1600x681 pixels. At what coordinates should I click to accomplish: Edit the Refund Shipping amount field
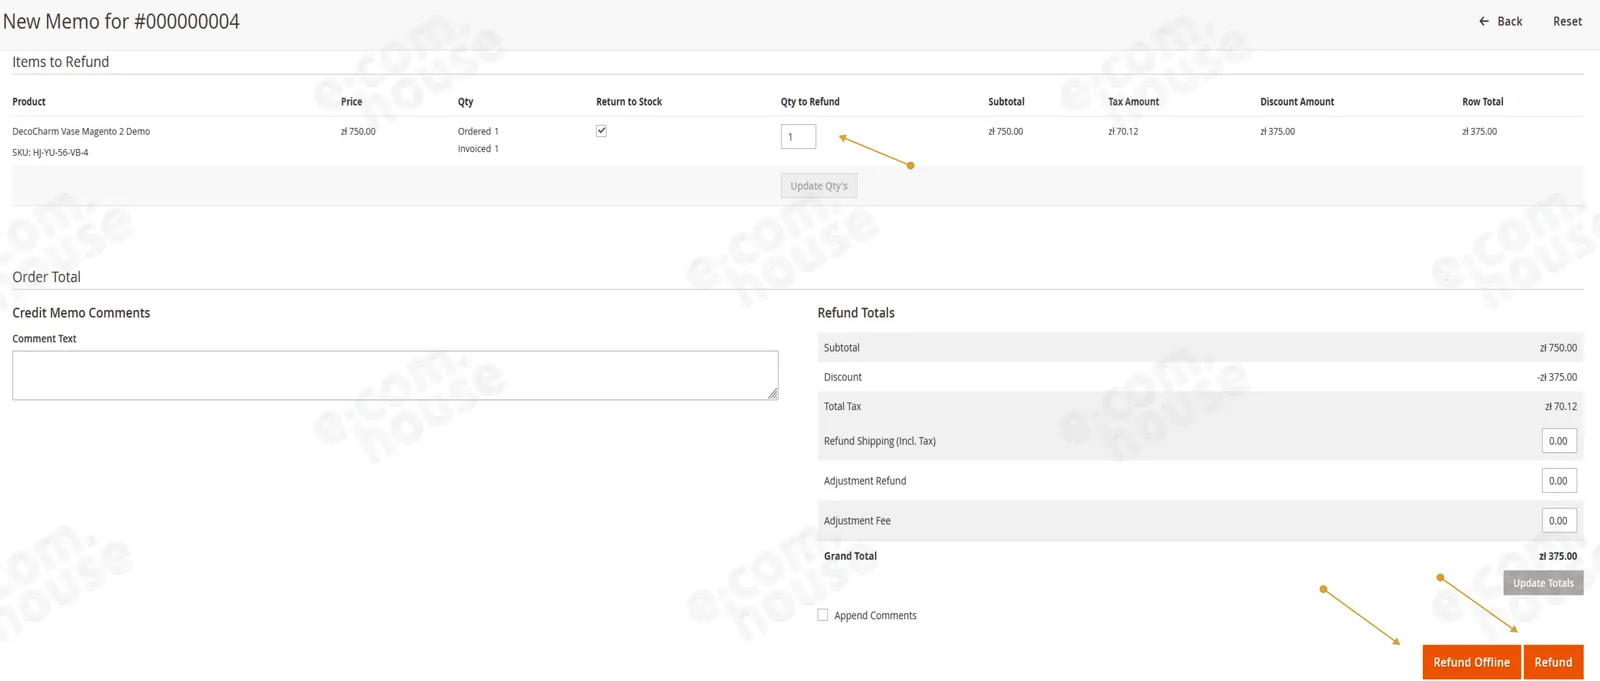tap(1559, 441)
